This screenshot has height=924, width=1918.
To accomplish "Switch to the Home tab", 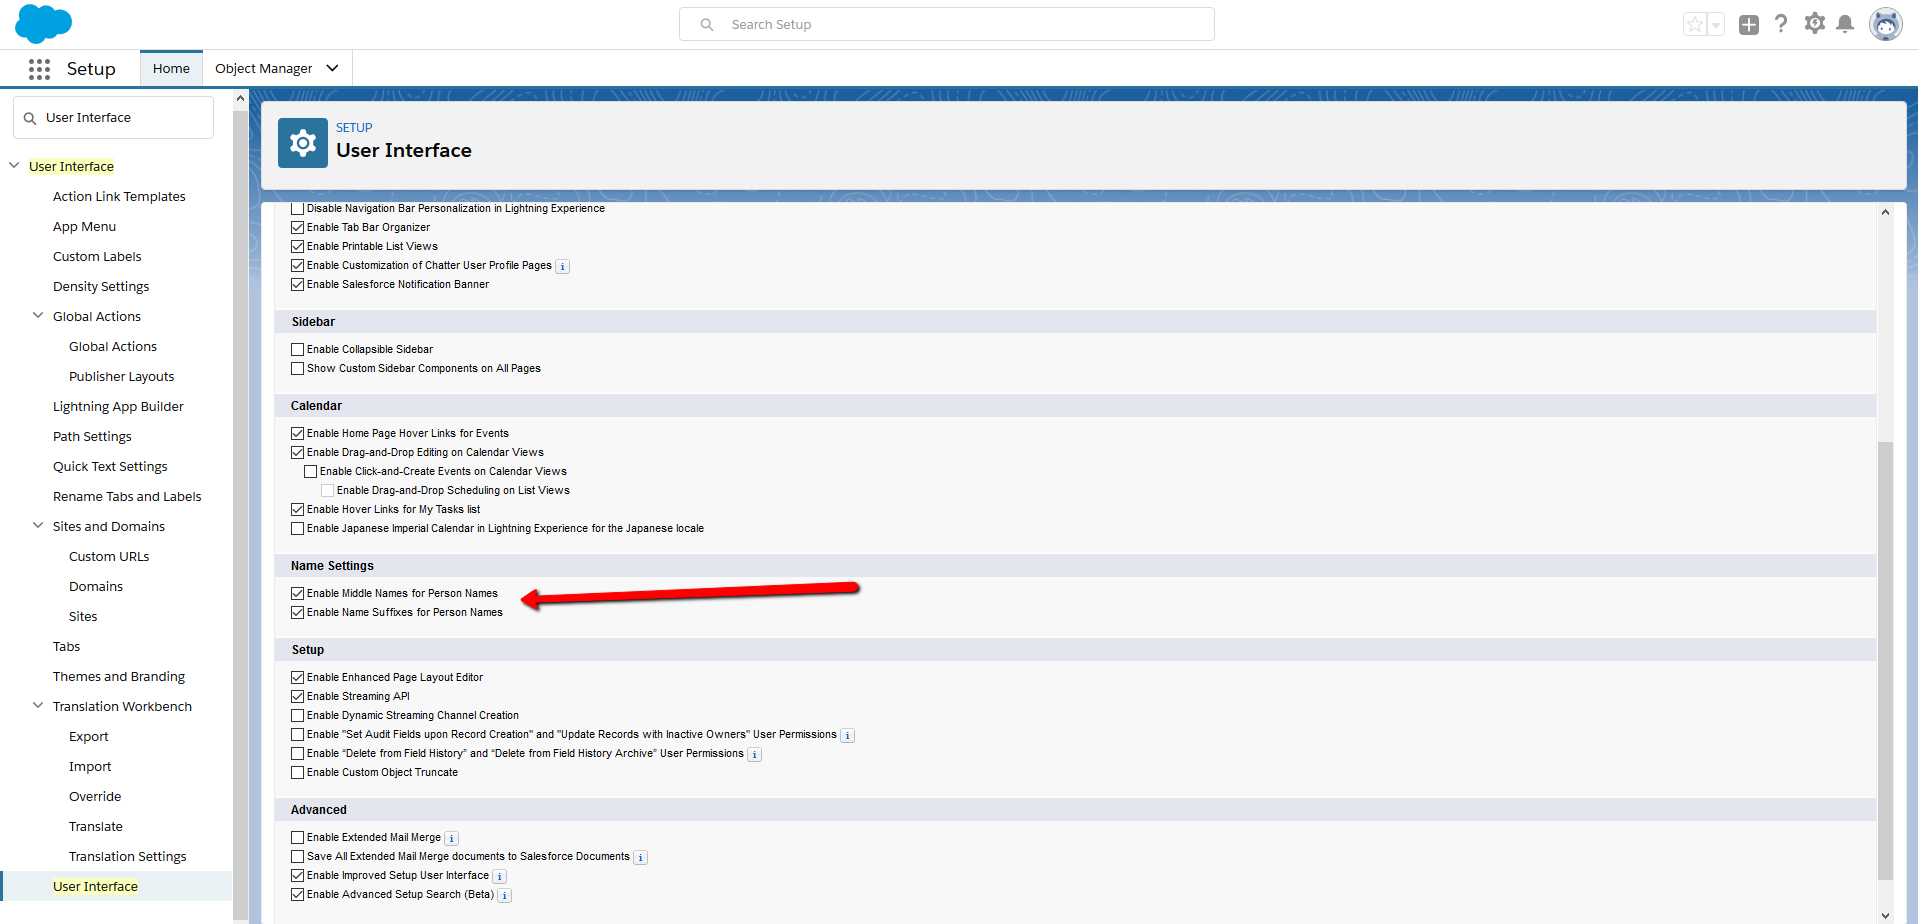I will [171, 69].
